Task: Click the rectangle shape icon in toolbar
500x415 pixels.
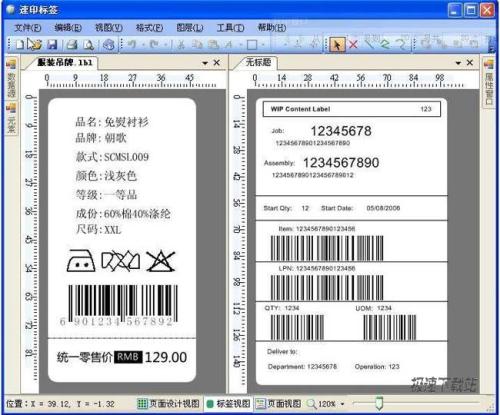Action: coord(252,44)
